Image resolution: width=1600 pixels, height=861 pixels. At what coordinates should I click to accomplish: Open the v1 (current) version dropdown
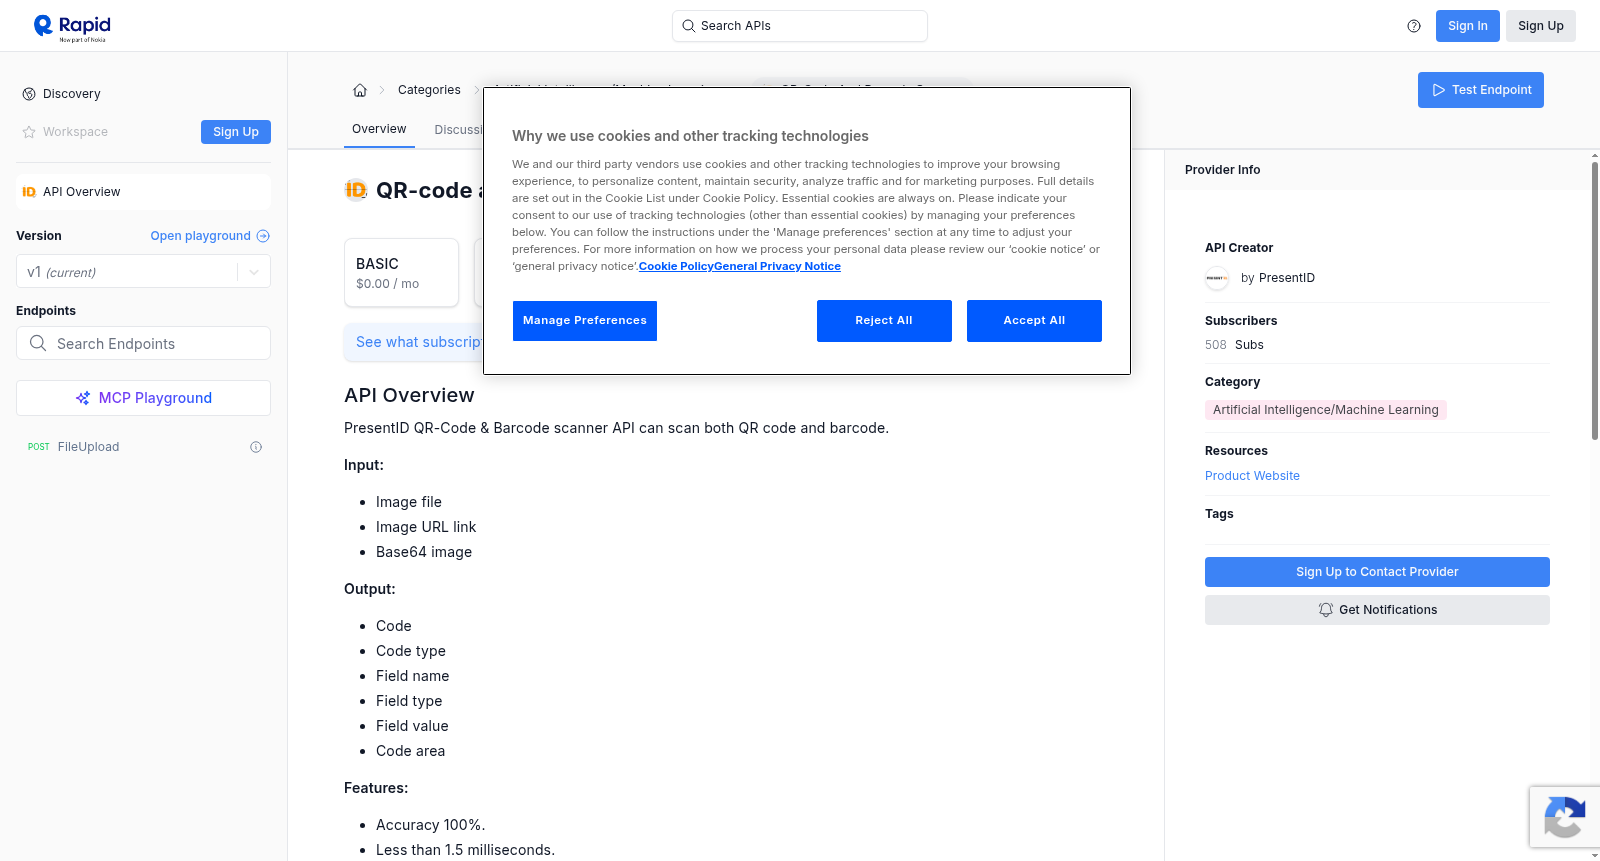tap(143, 272)
